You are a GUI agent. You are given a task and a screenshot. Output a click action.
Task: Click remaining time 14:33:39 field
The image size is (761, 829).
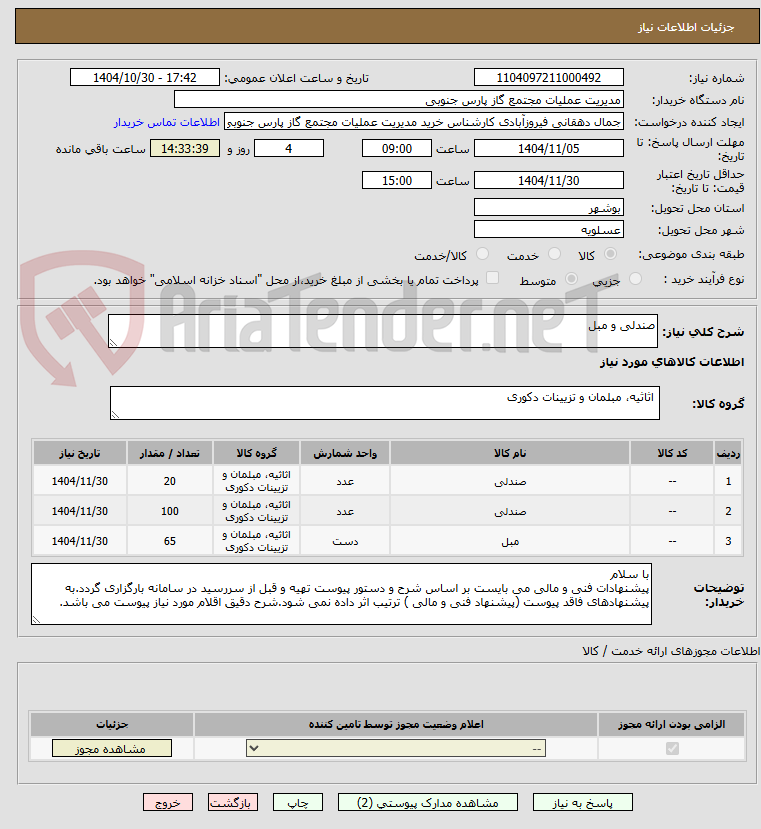pos(185,149)
